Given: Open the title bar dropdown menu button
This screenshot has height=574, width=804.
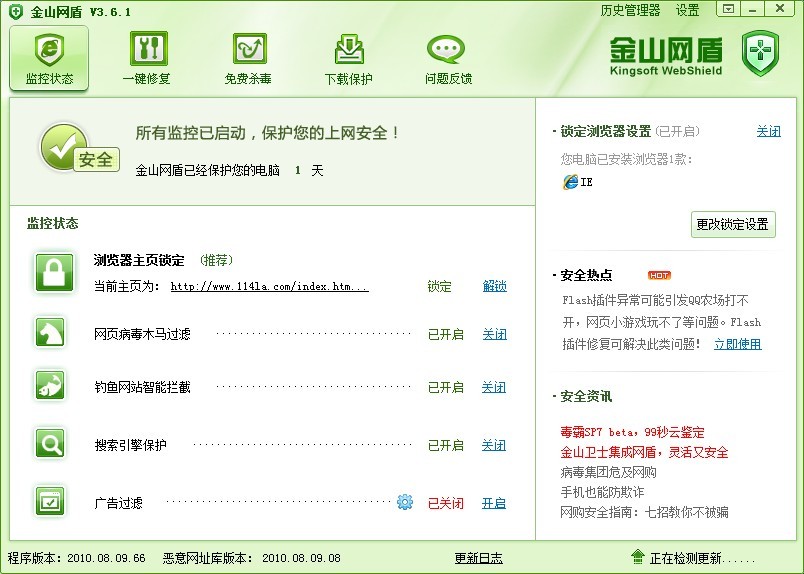Looking at the screenshot, I should (728, 9).
